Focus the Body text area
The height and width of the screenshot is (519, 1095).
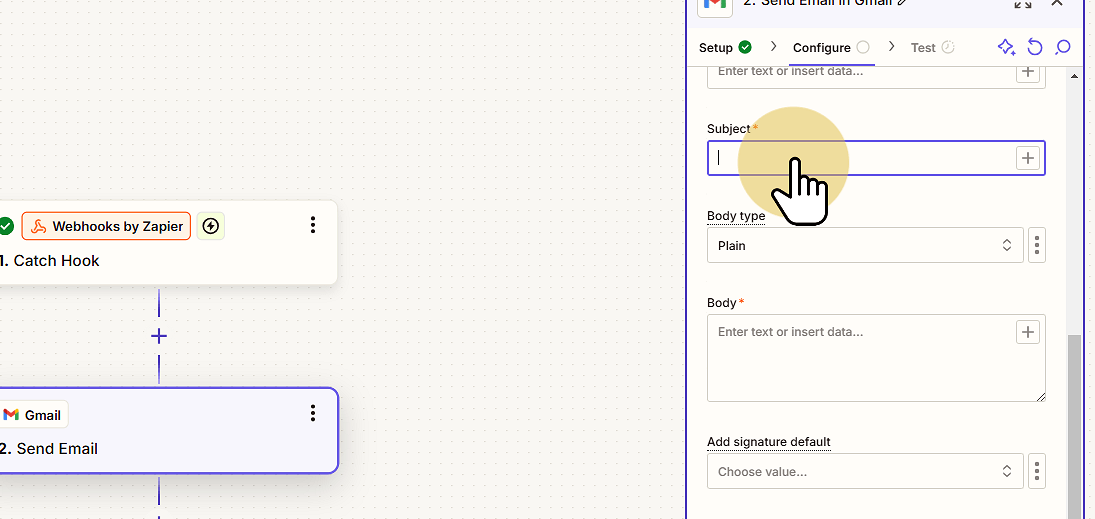point(876,358)
